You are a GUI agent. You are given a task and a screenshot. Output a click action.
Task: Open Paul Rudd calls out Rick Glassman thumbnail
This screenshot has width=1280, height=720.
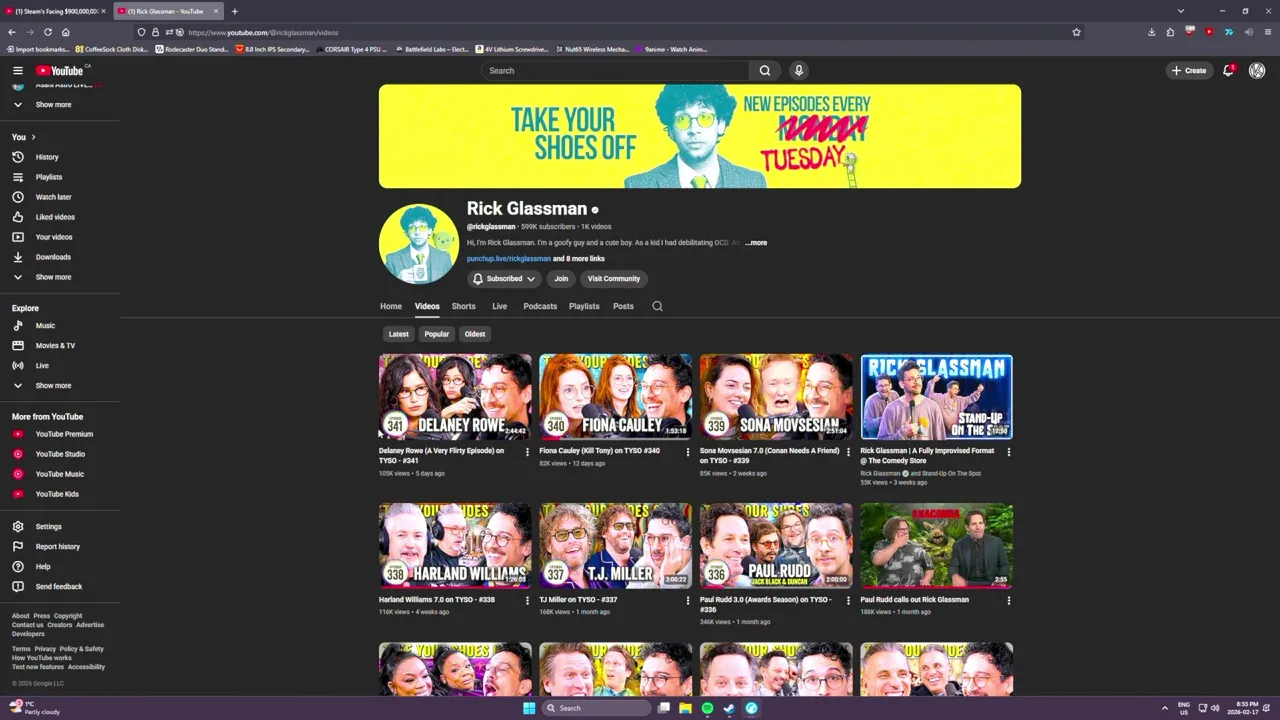(936, 545)
